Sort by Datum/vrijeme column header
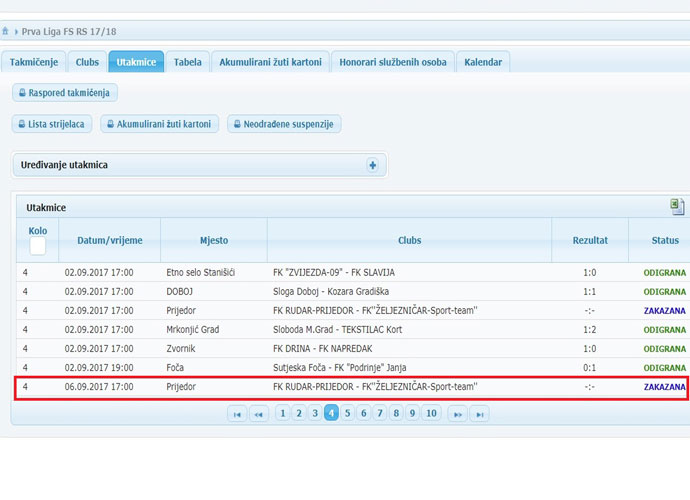690x500 pixels. click(110, 240)
